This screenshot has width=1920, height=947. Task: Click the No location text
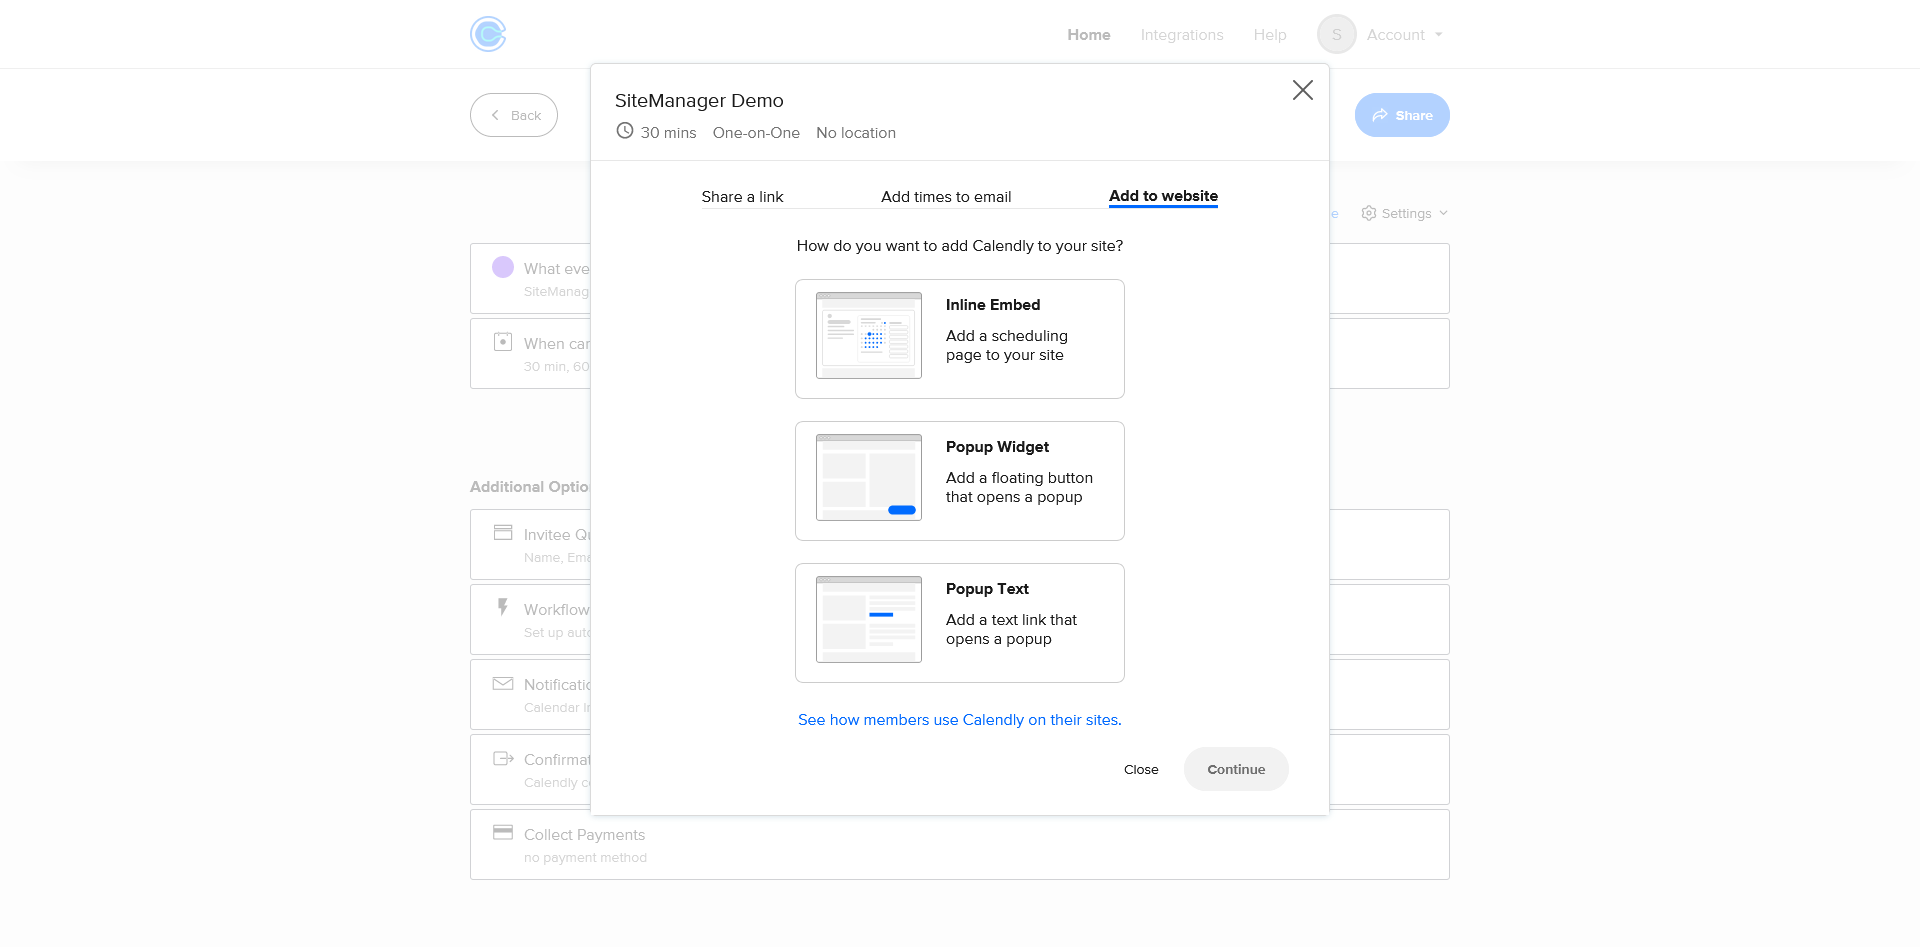[856, 133]
